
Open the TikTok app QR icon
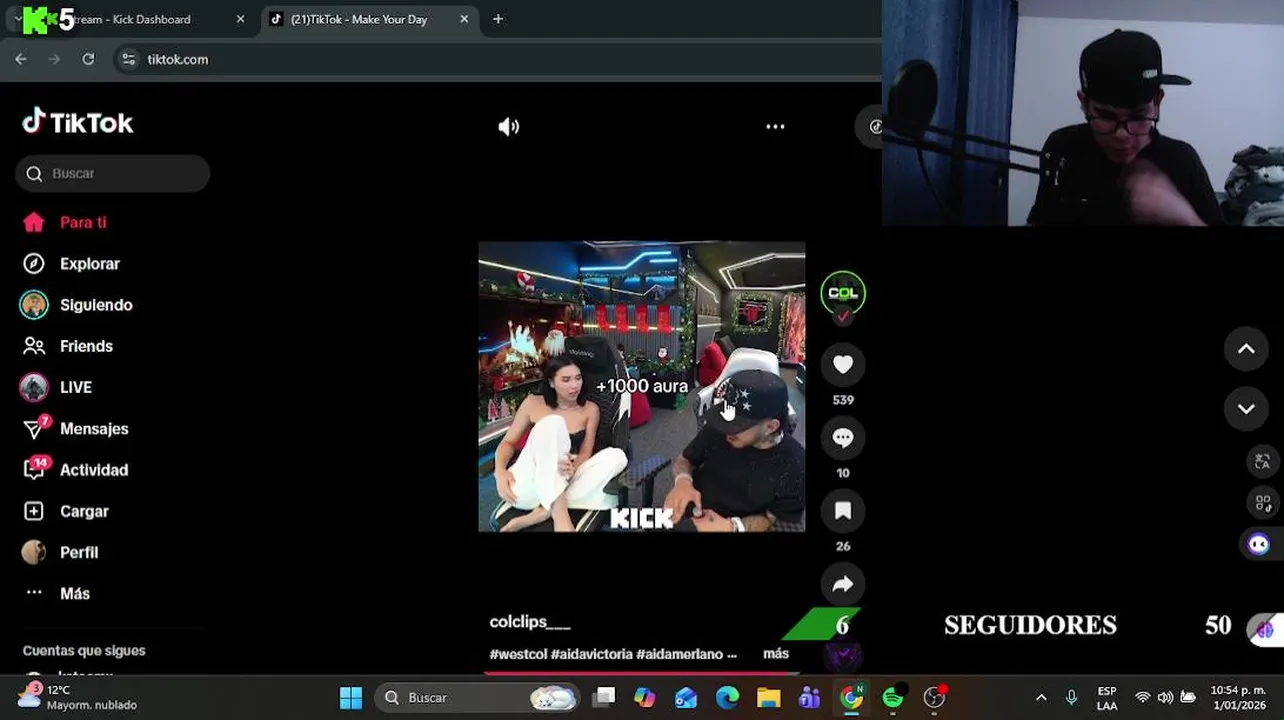(1261, 503)
